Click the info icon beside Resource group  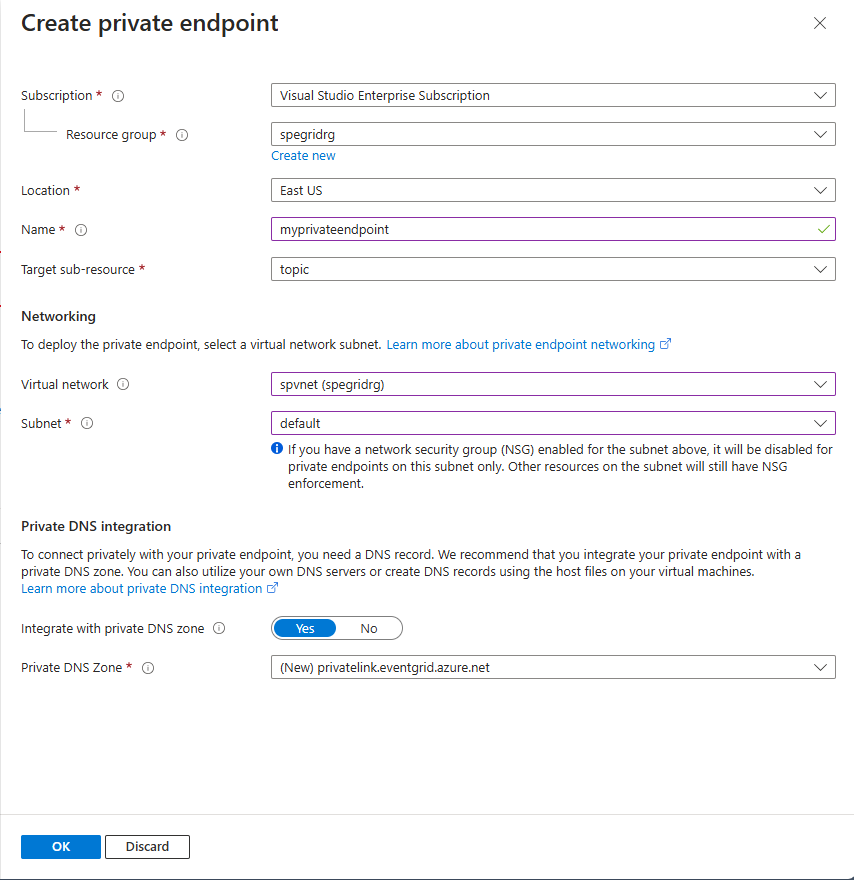pos(182,135)
